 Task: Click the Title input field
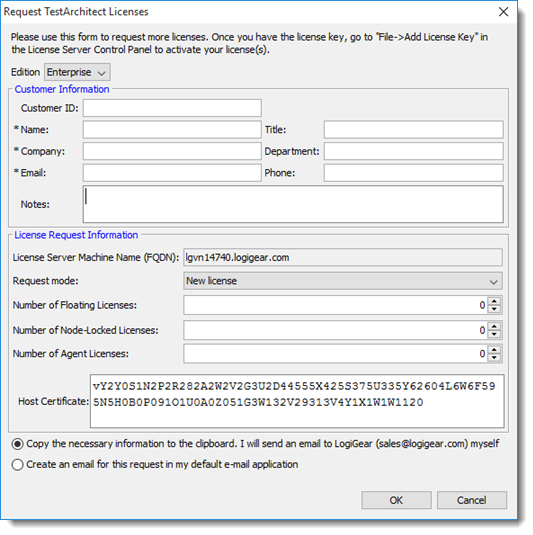[x=414, y=130]
